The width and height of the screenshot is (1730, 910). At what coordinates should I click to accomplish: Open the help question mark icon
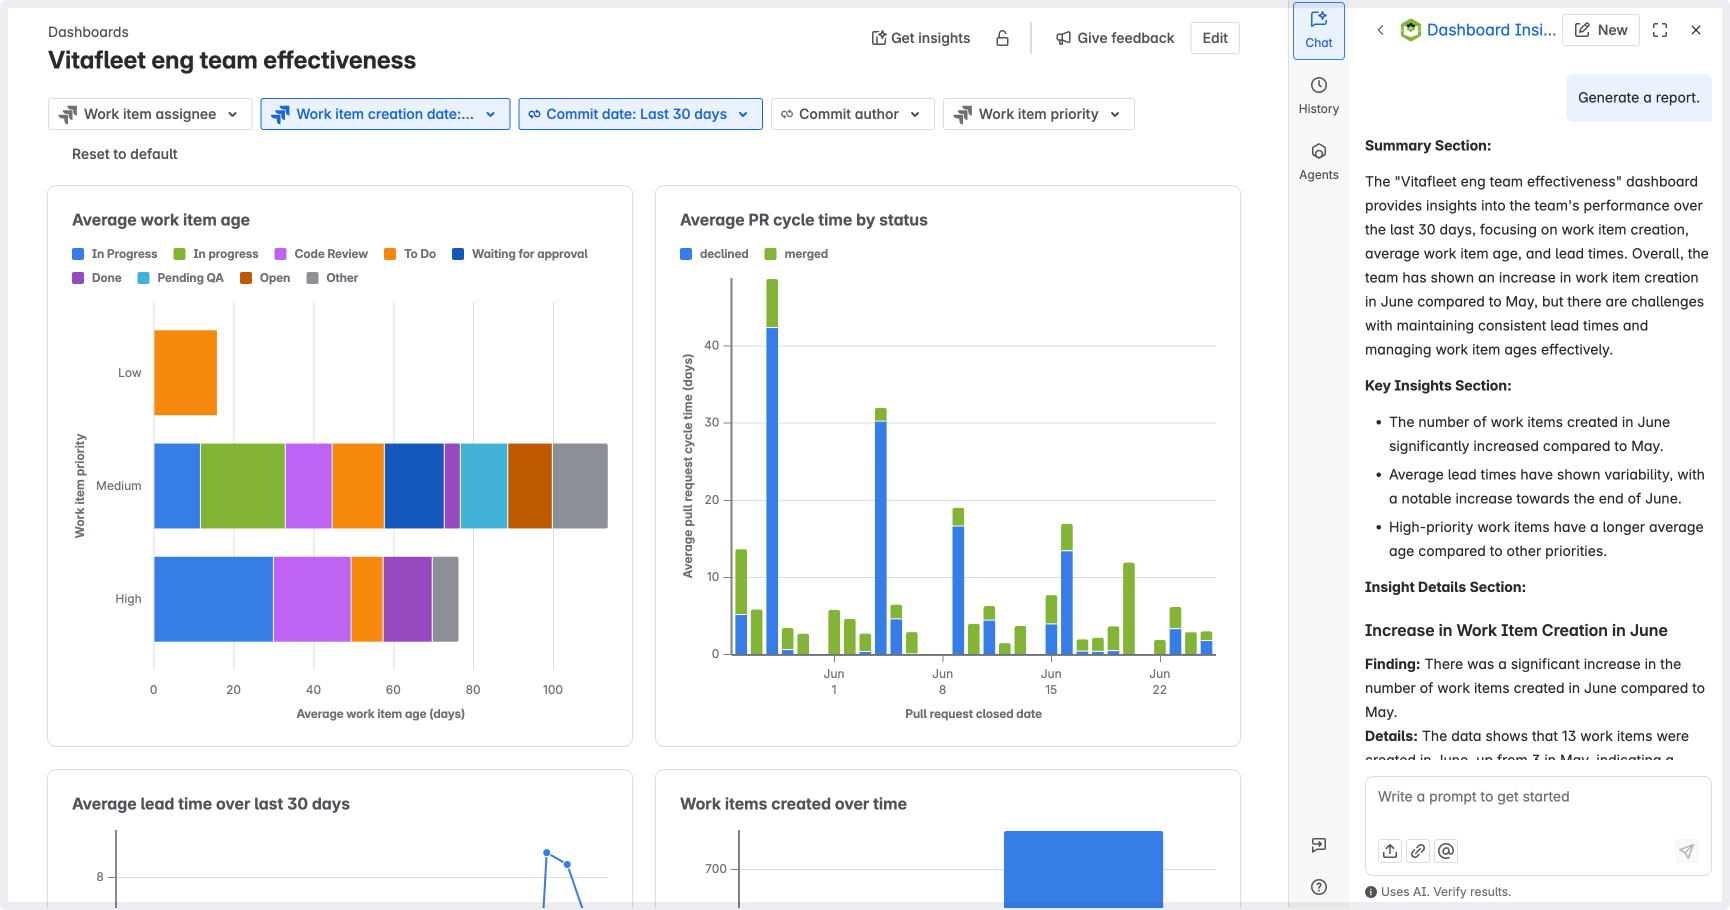1319,887
